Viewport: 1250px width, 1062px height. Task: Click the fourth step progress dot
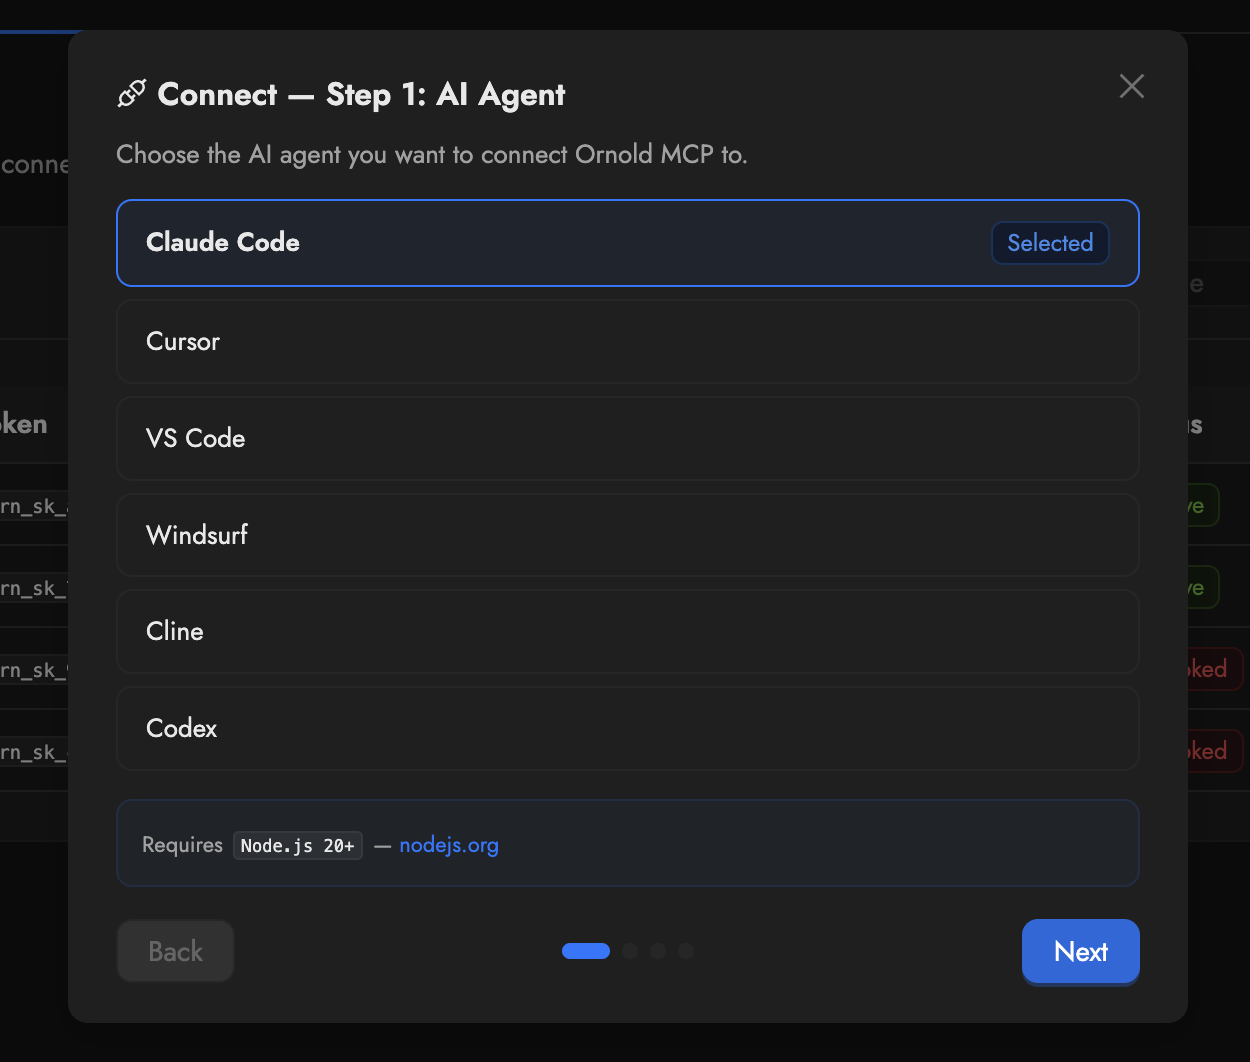pyautogui.click(x=686, y=951)
